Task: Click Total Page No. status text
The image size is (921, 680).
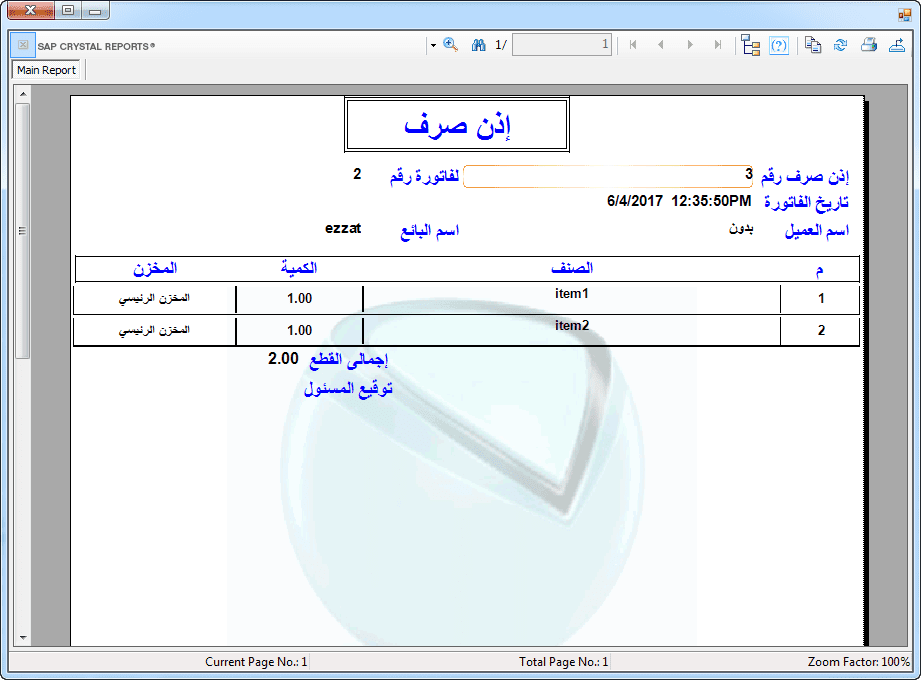Action: 563,662
